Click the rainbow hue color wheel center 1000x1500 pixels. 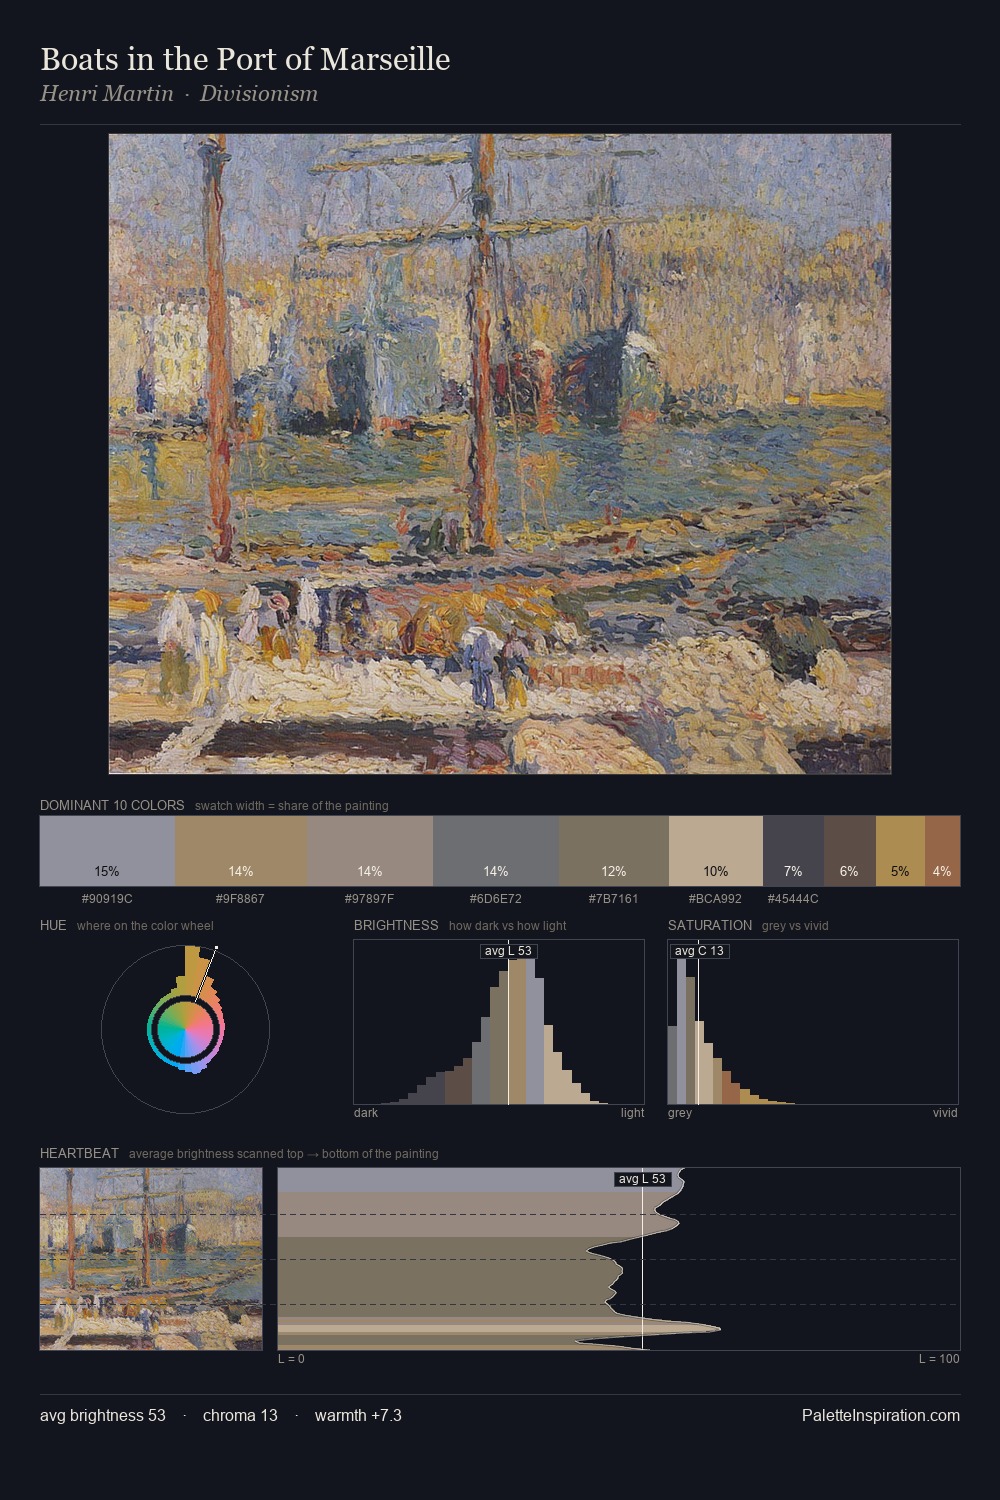coord(185,1029)
